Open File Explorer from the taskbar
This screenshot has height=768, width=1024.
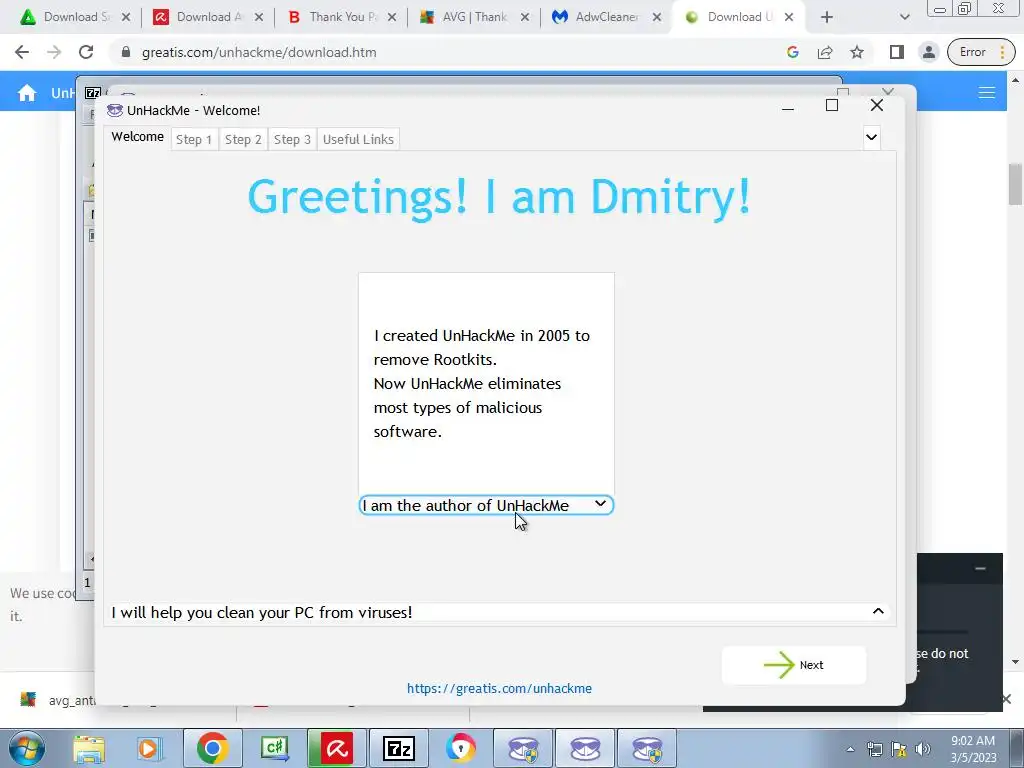(x=89, y=748)
